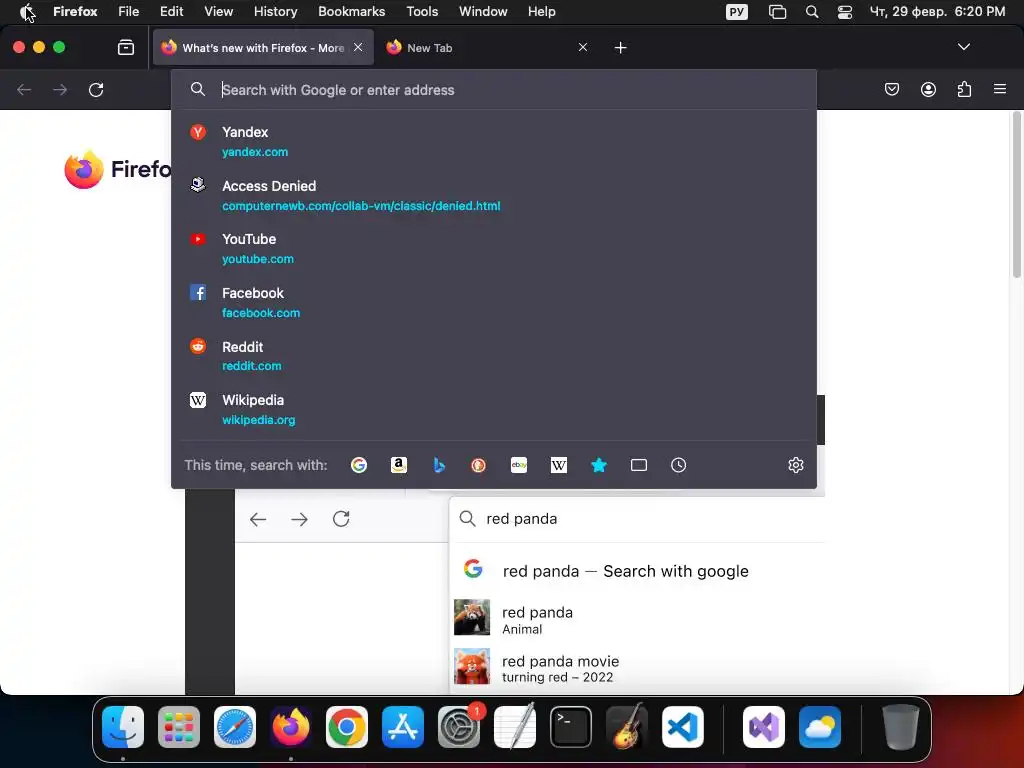This screenshot has width=1024, height=768.
Task: Search this time with Wikipedia icon
Action: pos(559,465)
